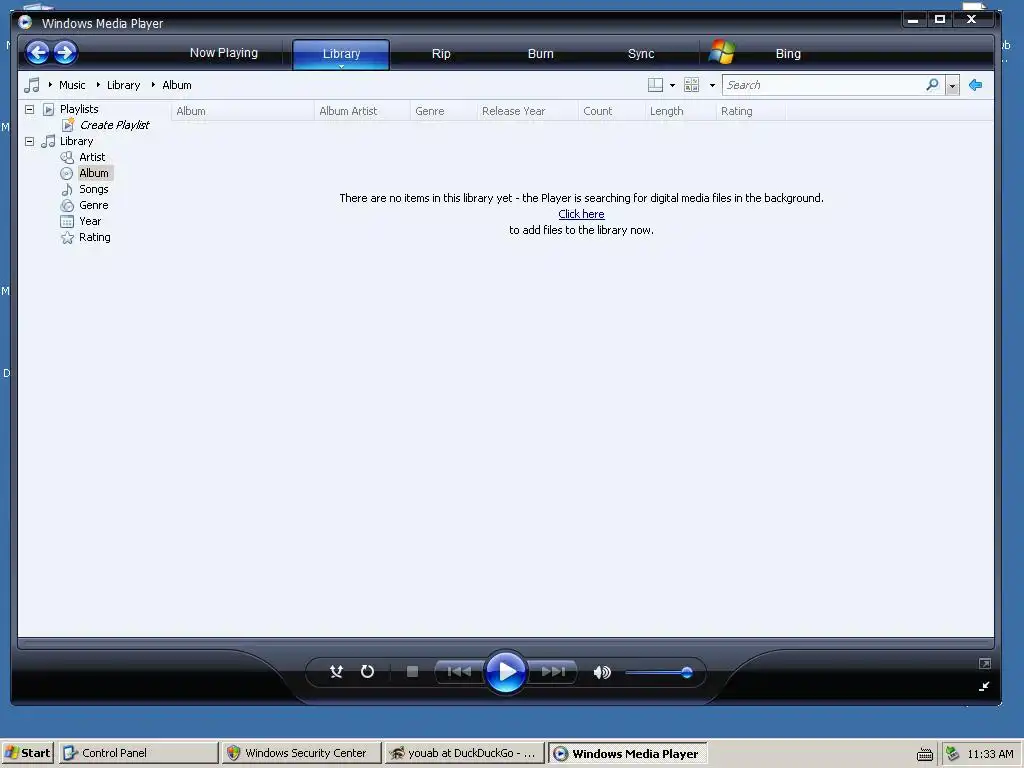Sort by the Rating column header

[750, 111]
